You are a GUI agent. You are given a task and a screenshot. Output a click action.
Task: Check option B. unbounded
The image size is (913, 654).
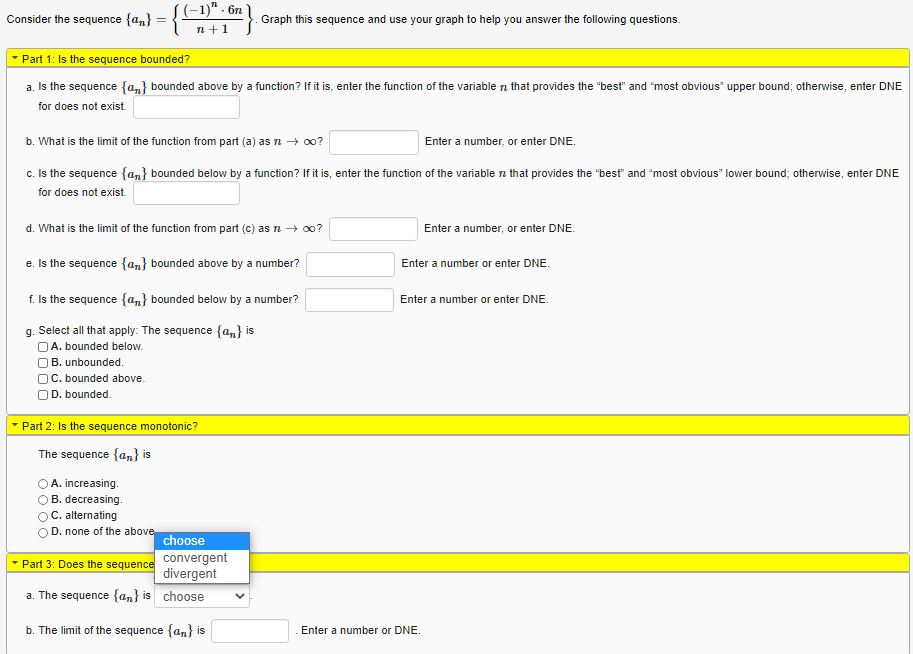pos(42,362)
